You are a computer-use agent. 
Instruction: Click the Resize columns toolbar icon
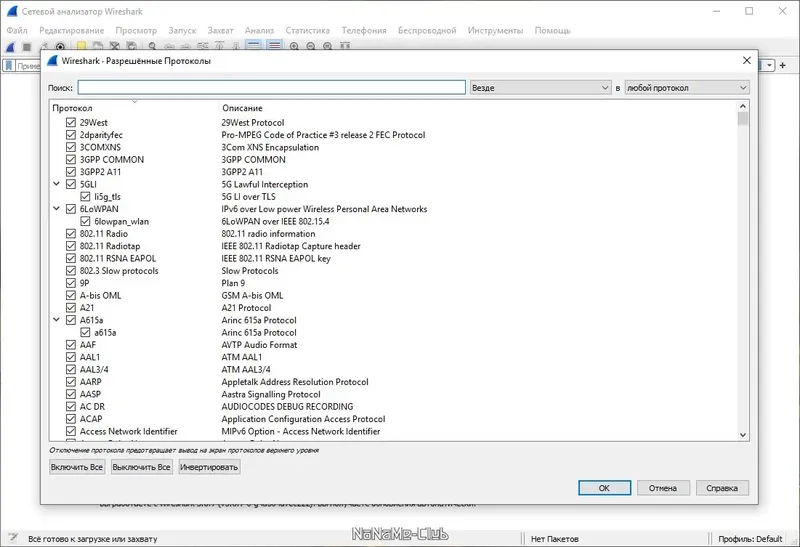tap(345, 46)
